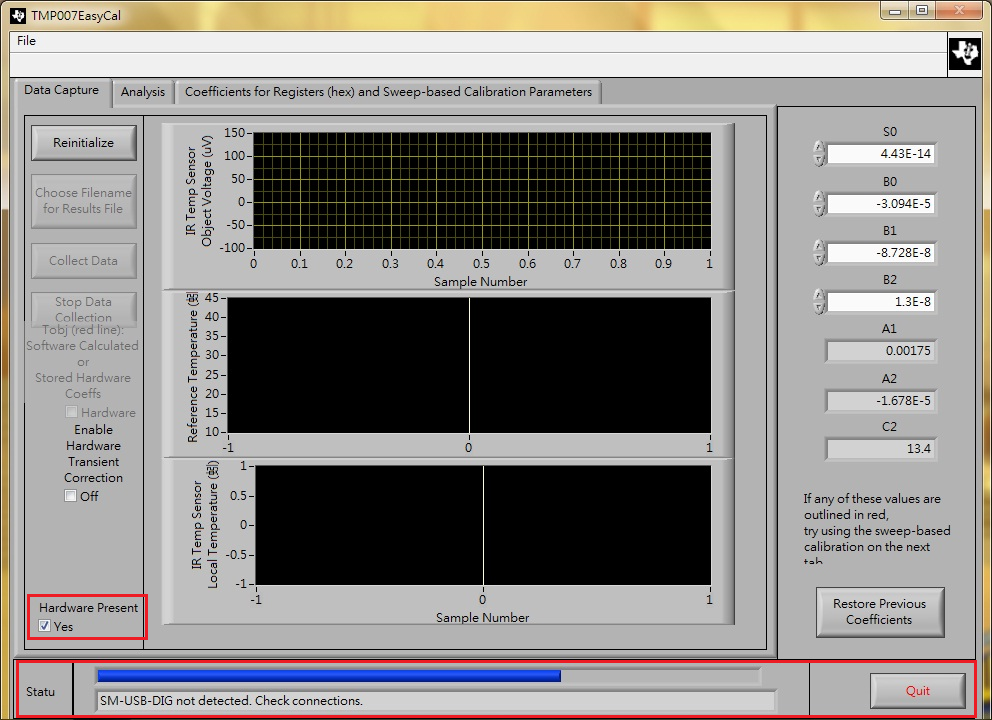Open Coefficients for Registers (hex) tab
Viewport: 992px width, 720px height.
388,92
